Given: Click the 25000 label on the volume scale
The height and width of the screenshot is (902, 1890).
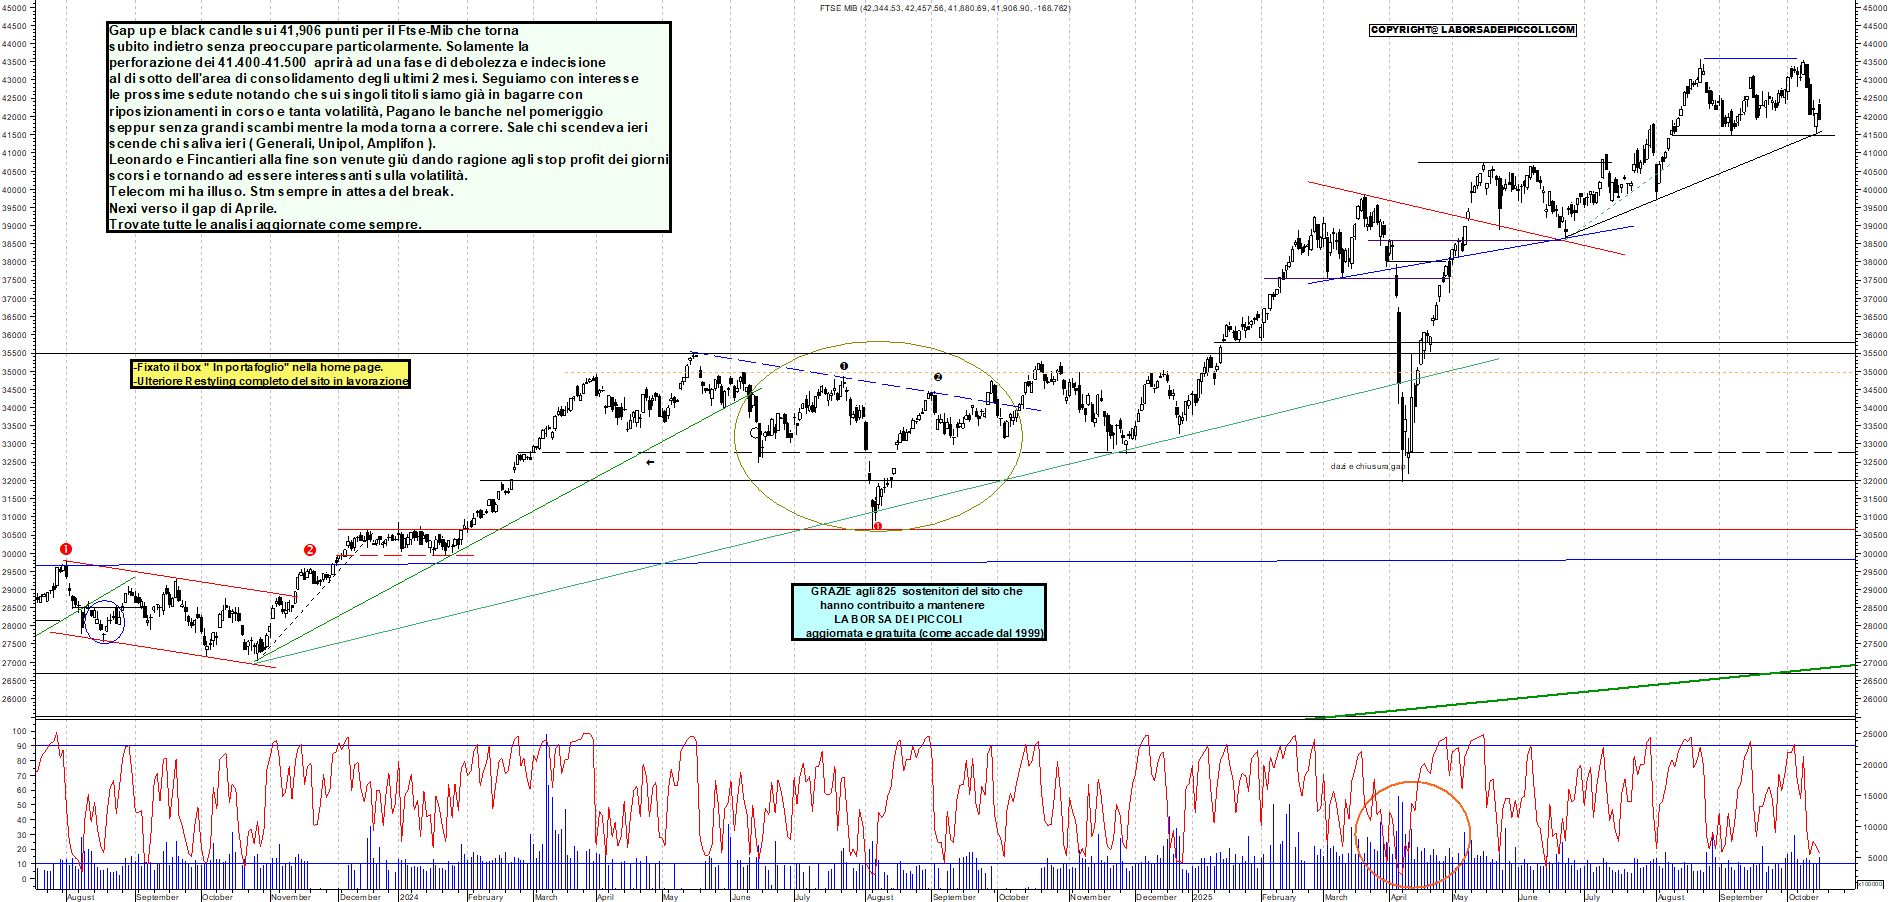Looking at the screenshot, I should point(1873,734).
